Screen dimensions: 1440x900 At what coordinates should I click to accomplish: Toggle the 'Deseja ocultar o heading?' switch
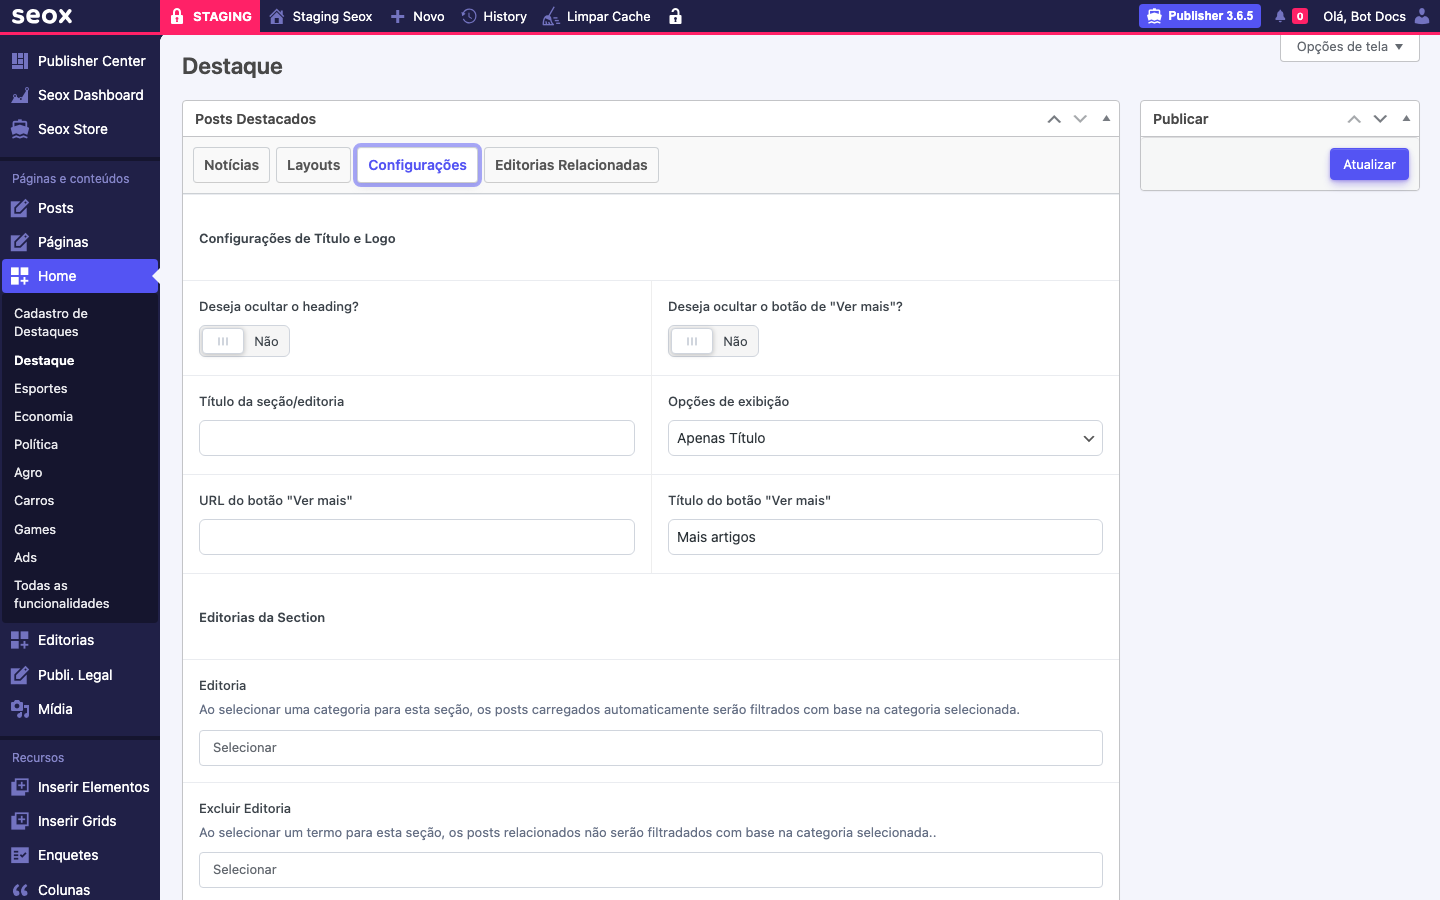(x=245, y=341)
